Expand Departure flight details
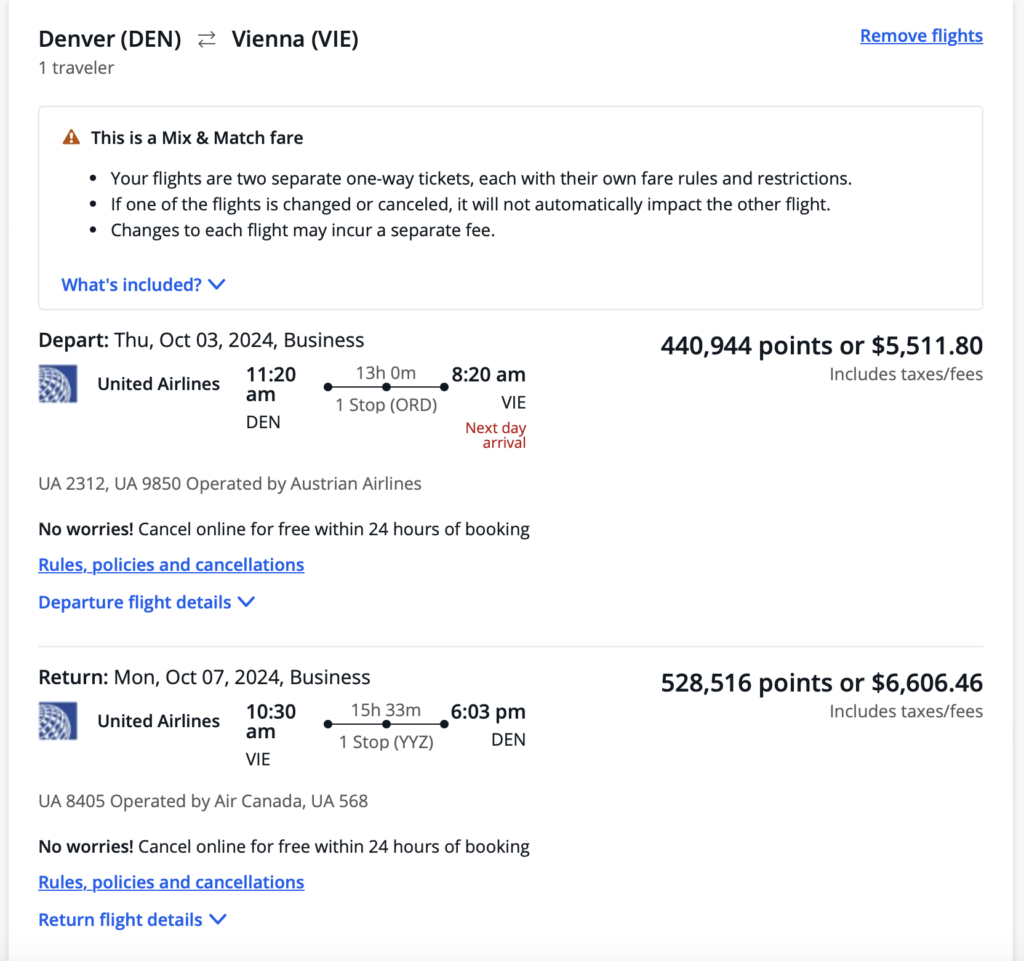This screenshot has width=1024, height=961. coord(146,602)
